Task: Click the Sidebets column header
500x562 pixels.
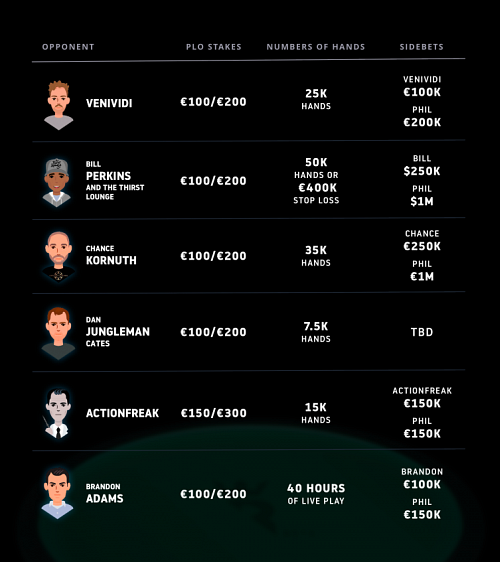Action: pyautogui.click(x=422, y=47)
